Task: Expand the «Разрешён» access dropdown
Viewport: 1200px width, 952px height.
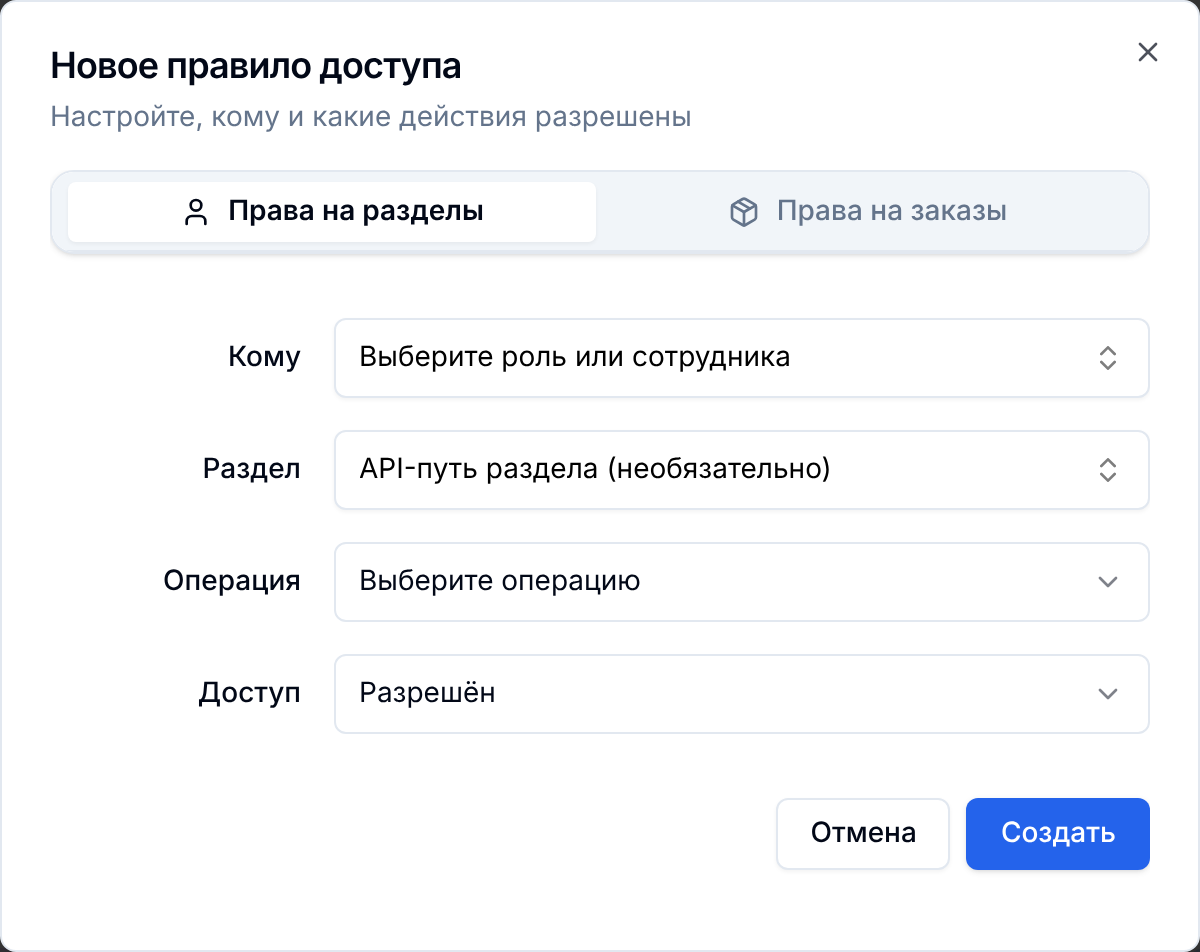Action: pos(741,694)
